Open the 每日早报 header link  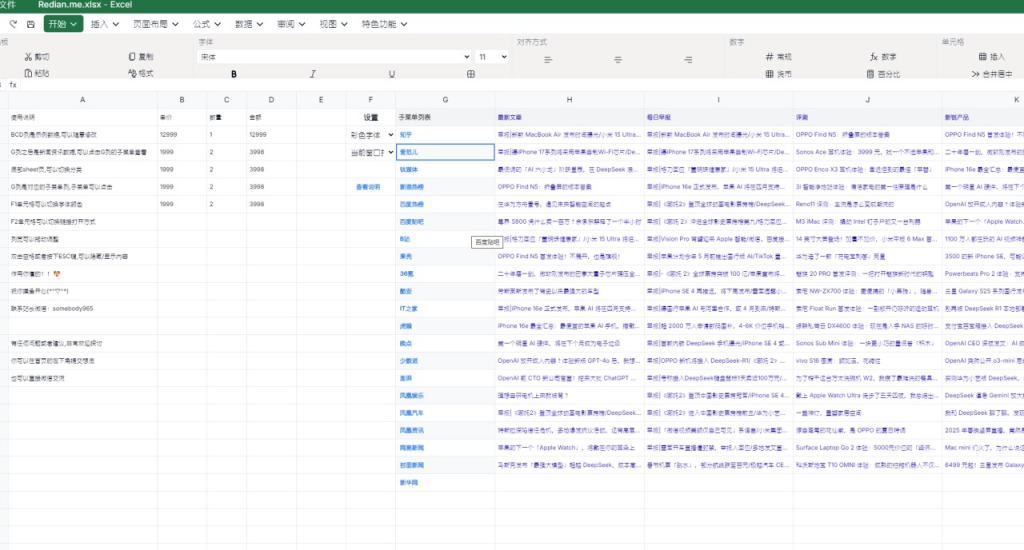pyautogui.click(x=658, y=118)
